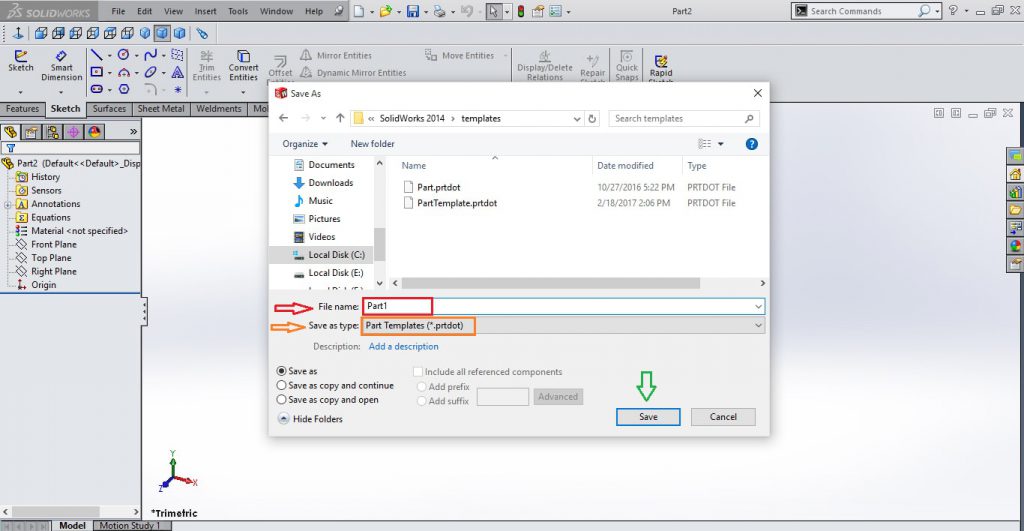This screenshot has width=1024, height=531.
Task: Select the Polygon sketch tool
Action: click(123, 89)
